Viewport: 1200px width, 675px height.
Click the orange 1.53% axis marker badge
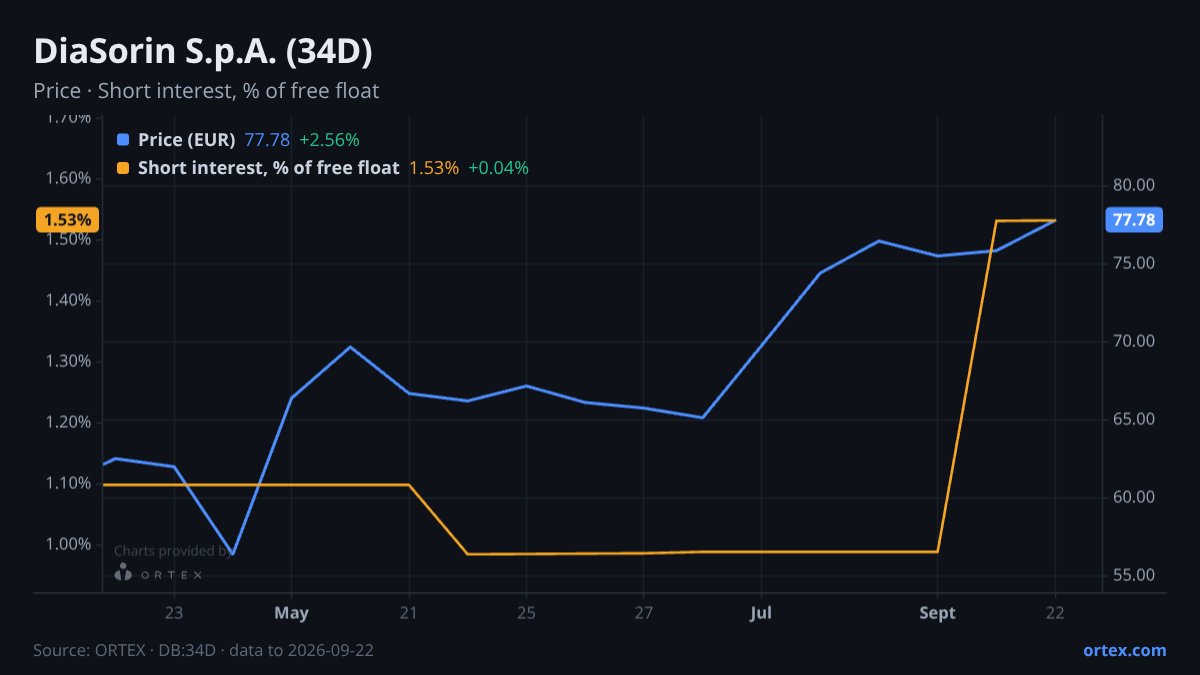(x=68, y=220)
